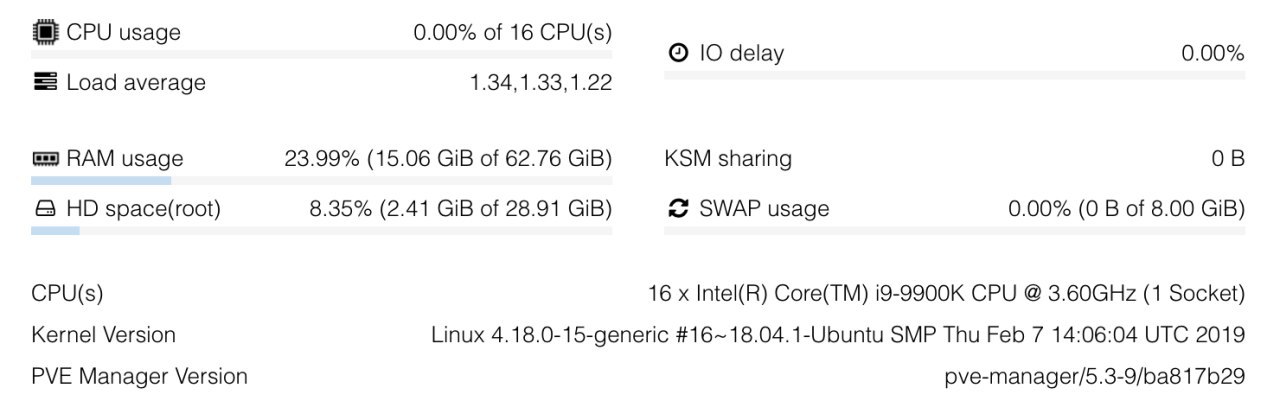The height and width of the screenshot is (420, 1280).
Task: Click the 0.00% of 16 CPU(s) value
Action: tap(512, 32)
